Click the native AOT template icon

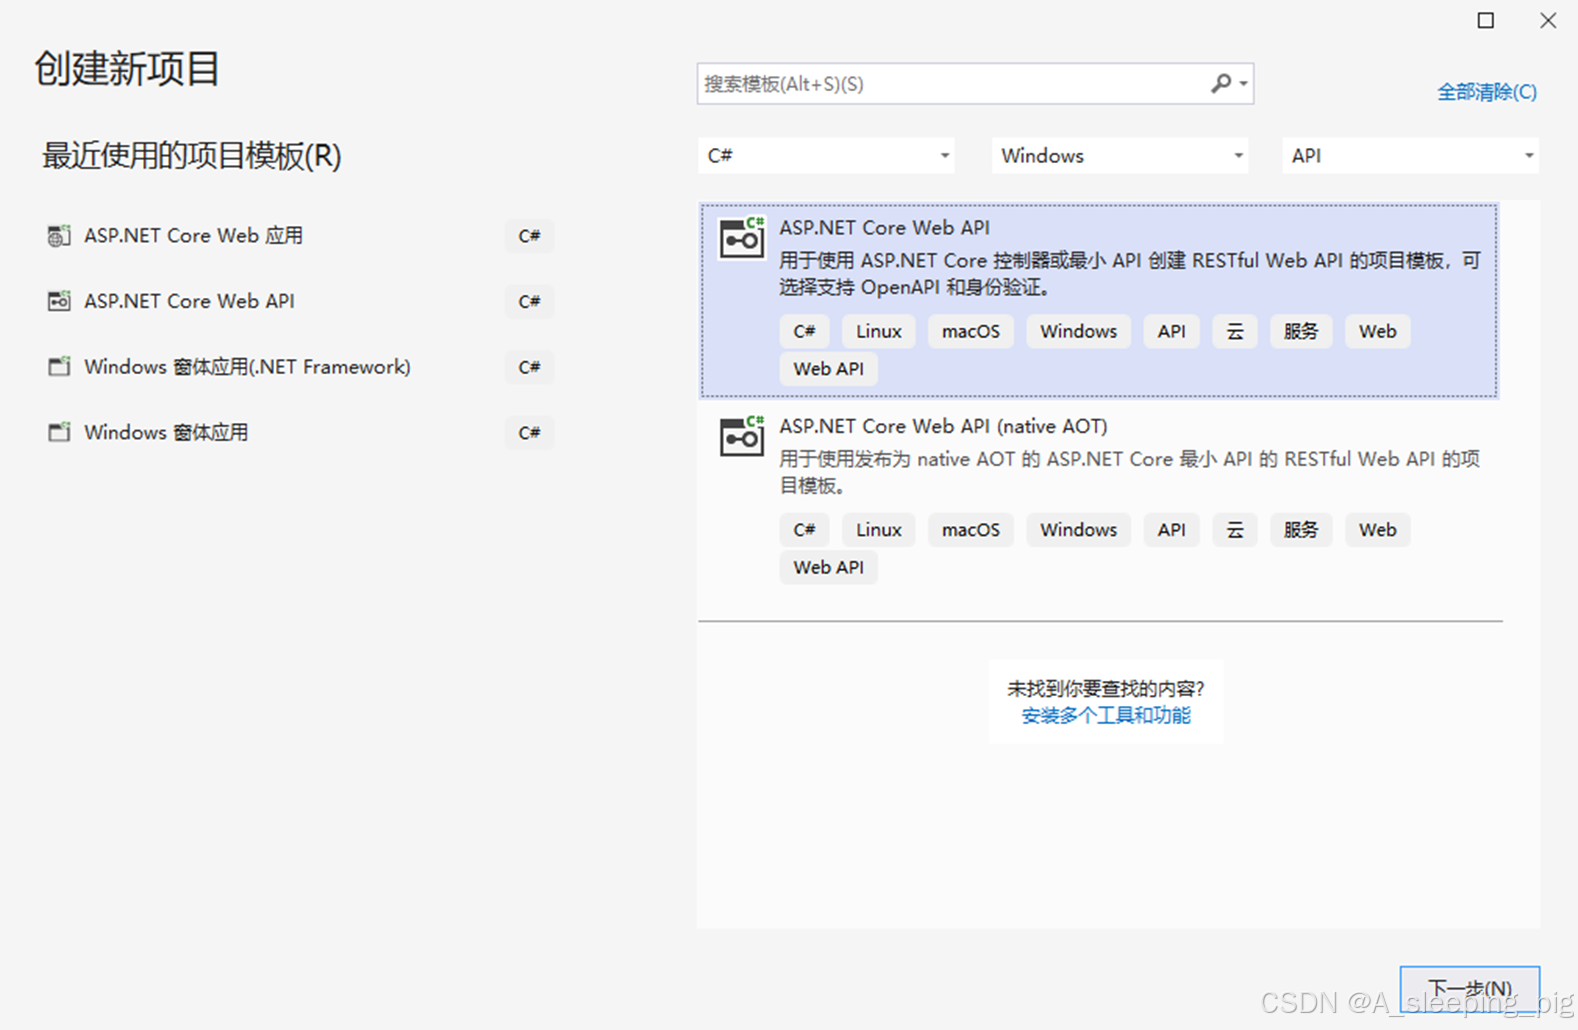742,437
